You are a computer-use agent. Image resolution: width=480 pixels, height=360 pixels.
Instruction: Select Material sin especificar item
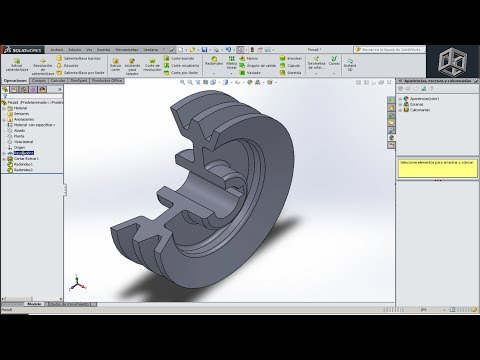tap(31, 125)
